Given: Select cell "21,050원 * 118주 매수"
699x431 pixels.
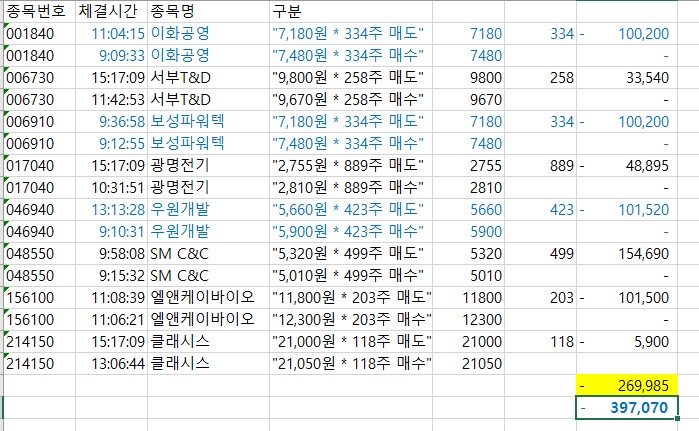Looking at the screenshot, I should coord(351,364).
